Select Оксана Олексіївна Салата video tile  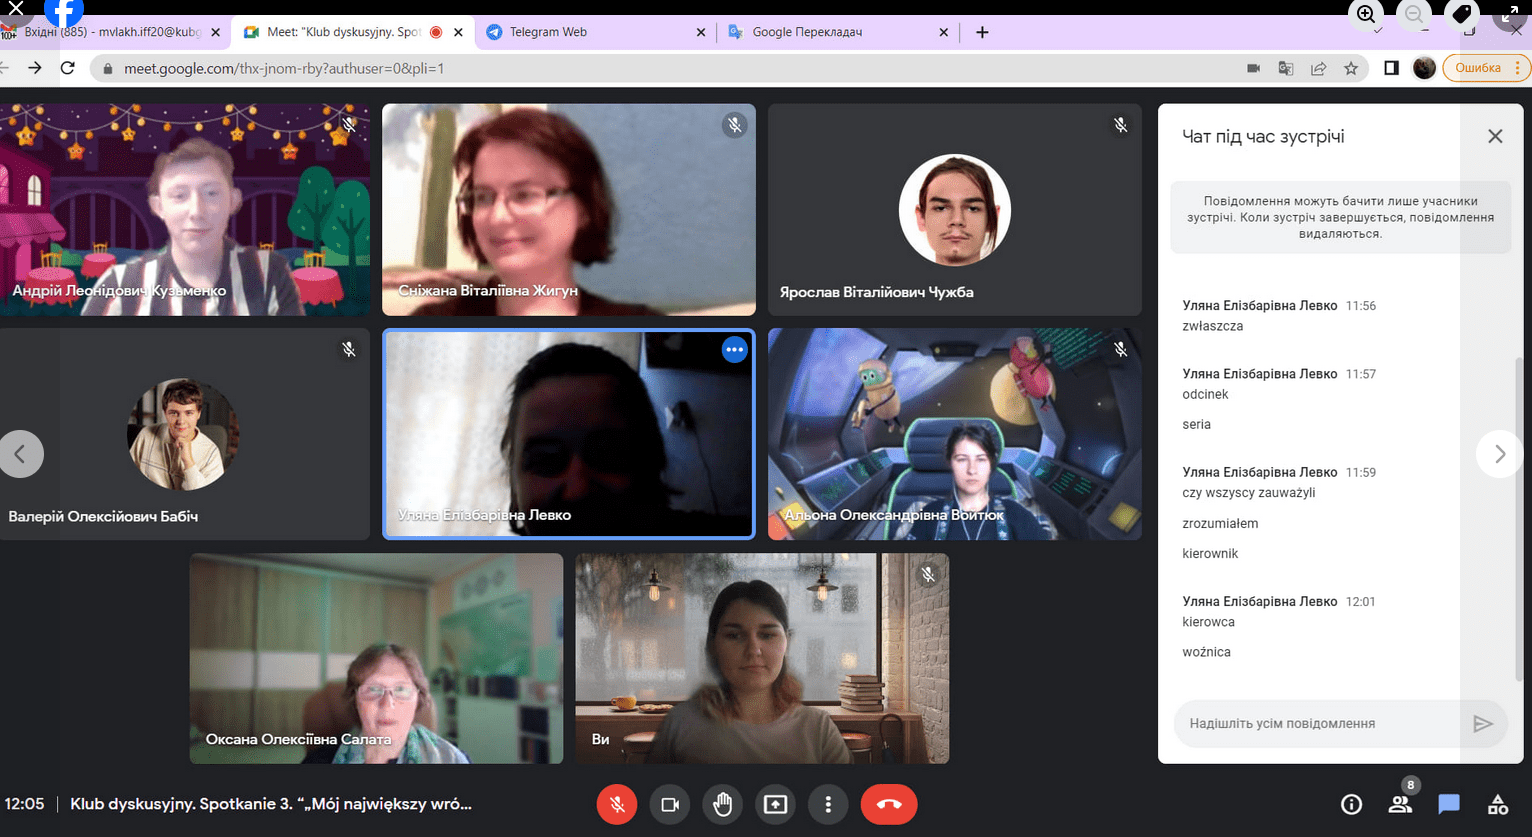click(x=376, y=658)
